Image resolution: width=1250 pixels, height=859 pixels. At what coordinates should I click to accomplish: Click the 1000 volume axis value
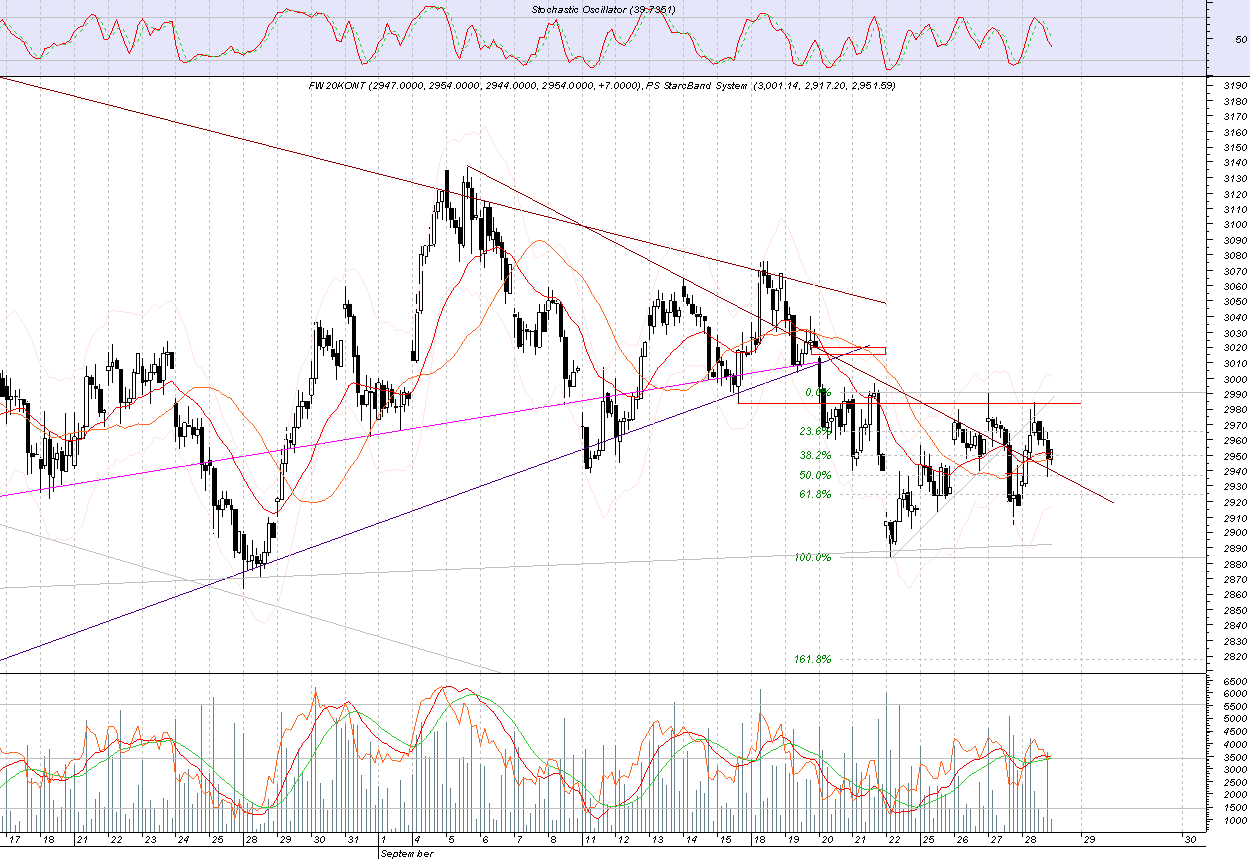(1235, 821)
